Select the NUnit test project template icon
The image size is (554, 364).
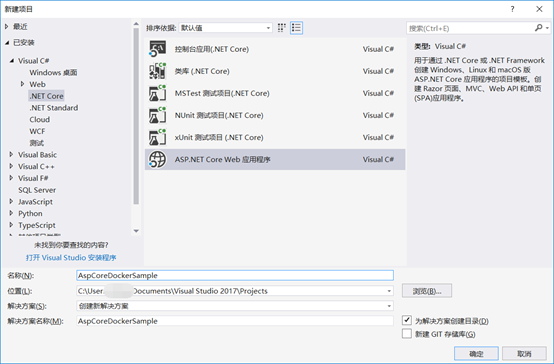click(x=157, y=115)
